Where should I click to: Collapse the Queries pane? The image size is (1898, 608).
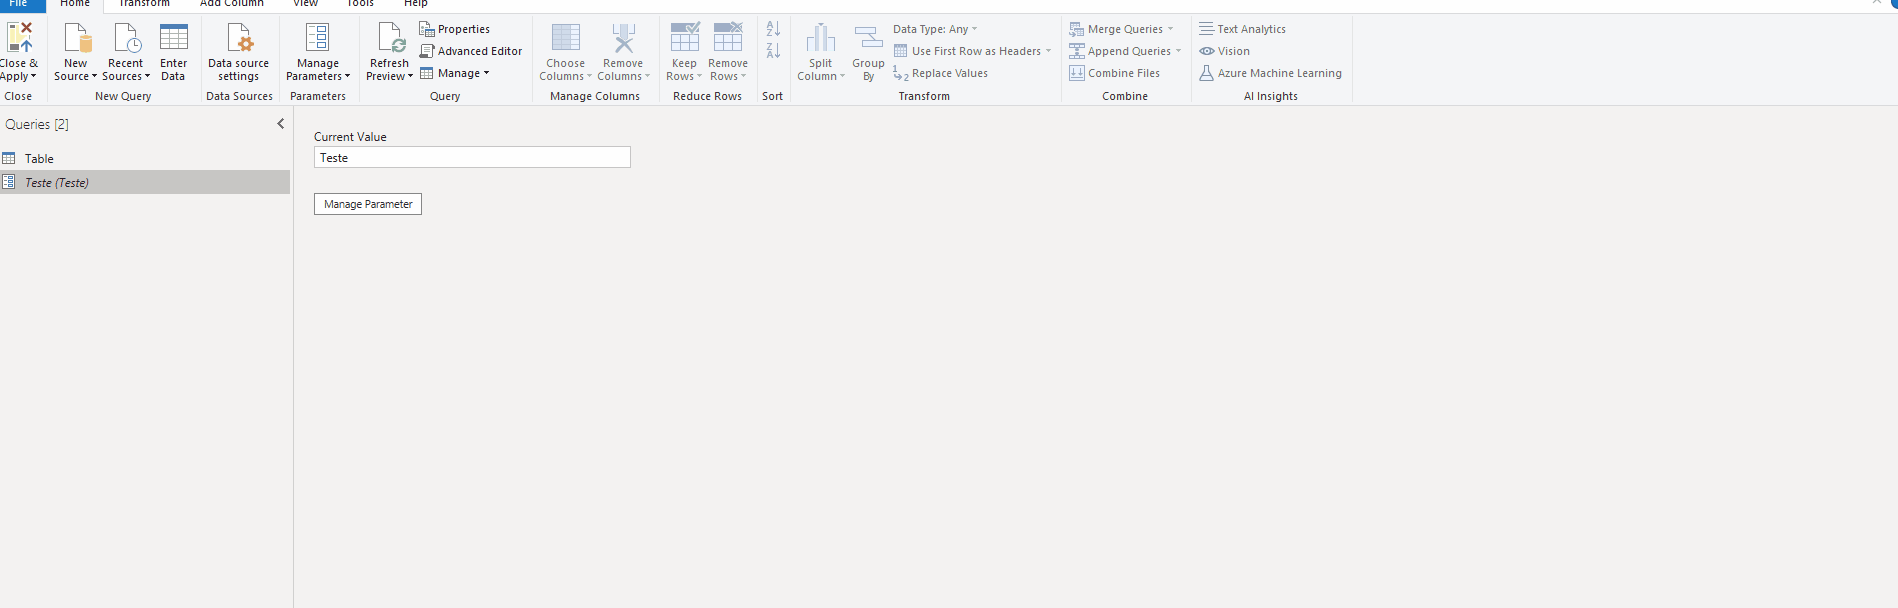click(280, 124)
